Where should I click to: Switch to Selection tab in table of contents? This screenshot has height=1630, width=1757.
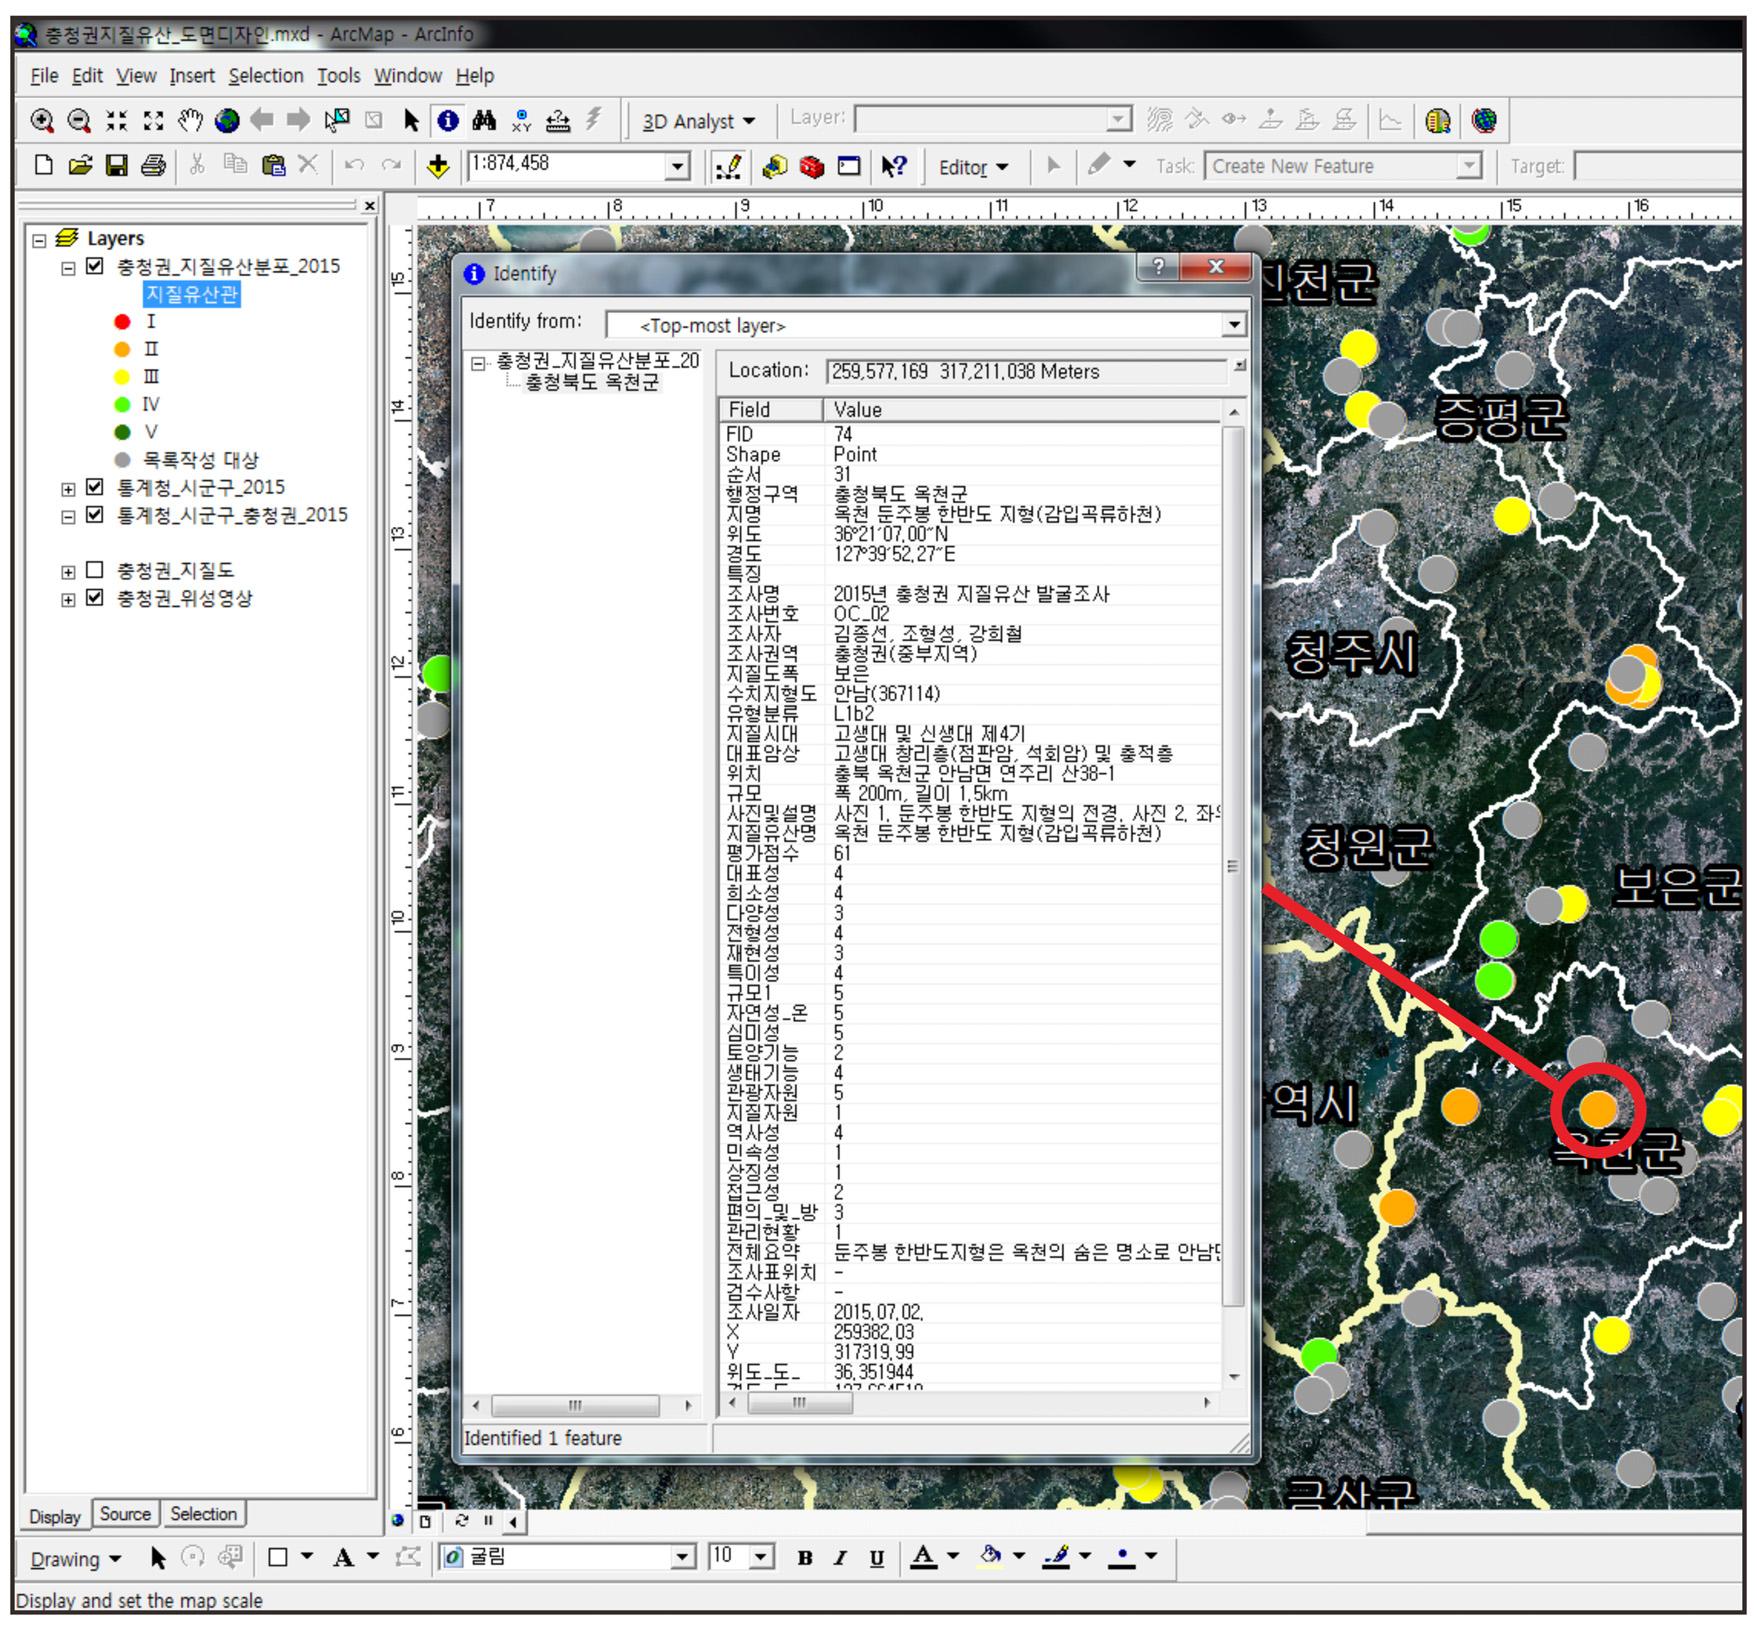[203, 1514]
